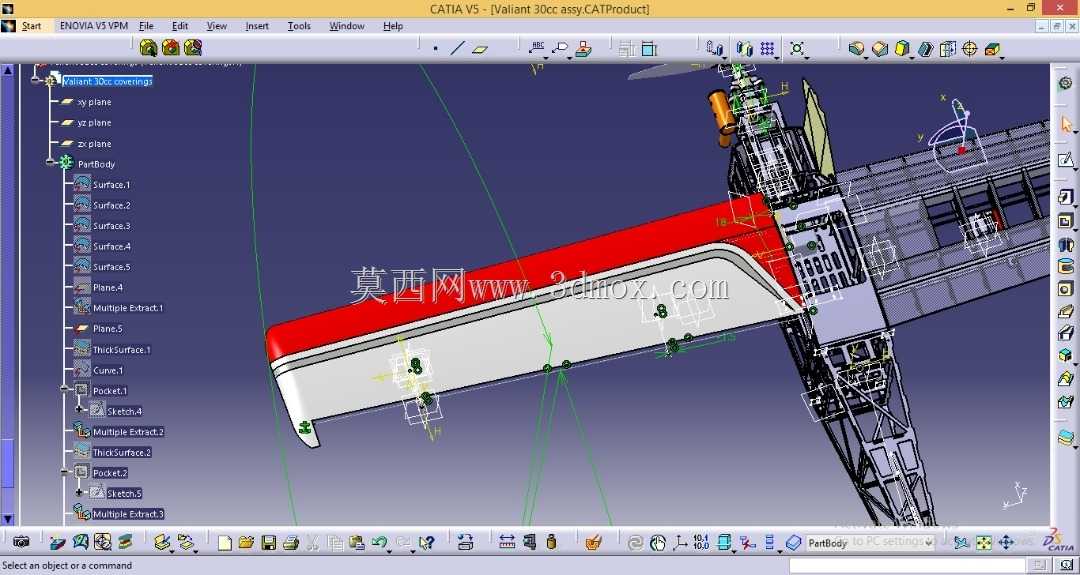
Task: Collapse the PartBody tree node
Action: 50,163
